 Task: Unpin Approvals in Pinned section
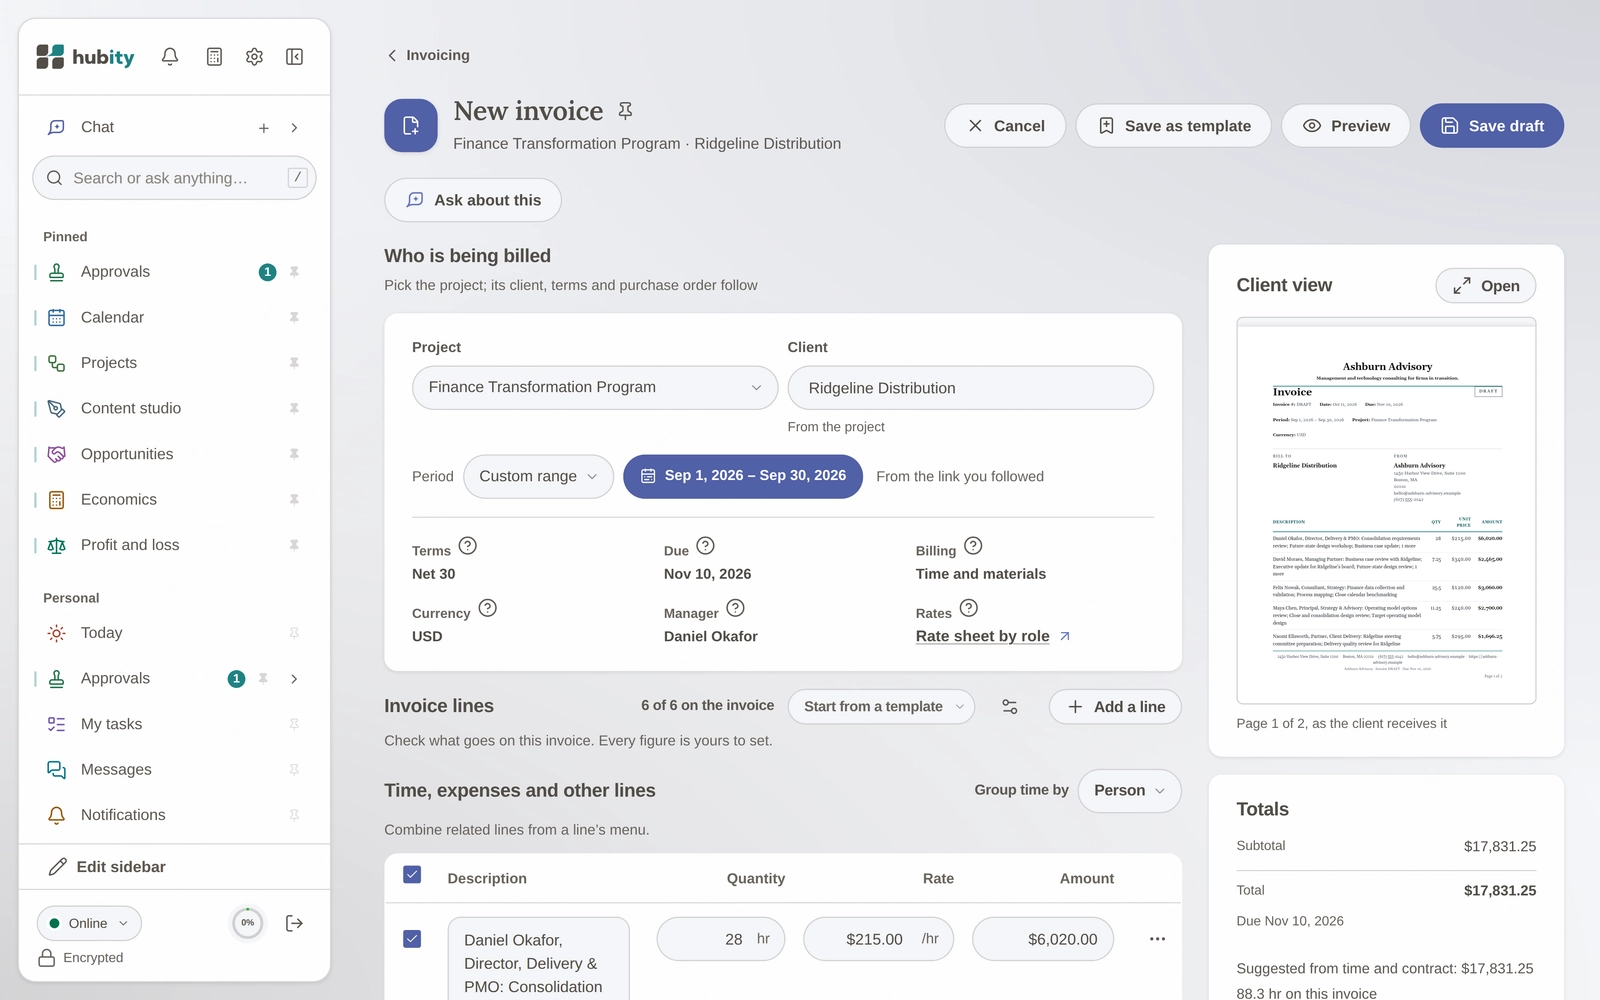tap(294, 272)
